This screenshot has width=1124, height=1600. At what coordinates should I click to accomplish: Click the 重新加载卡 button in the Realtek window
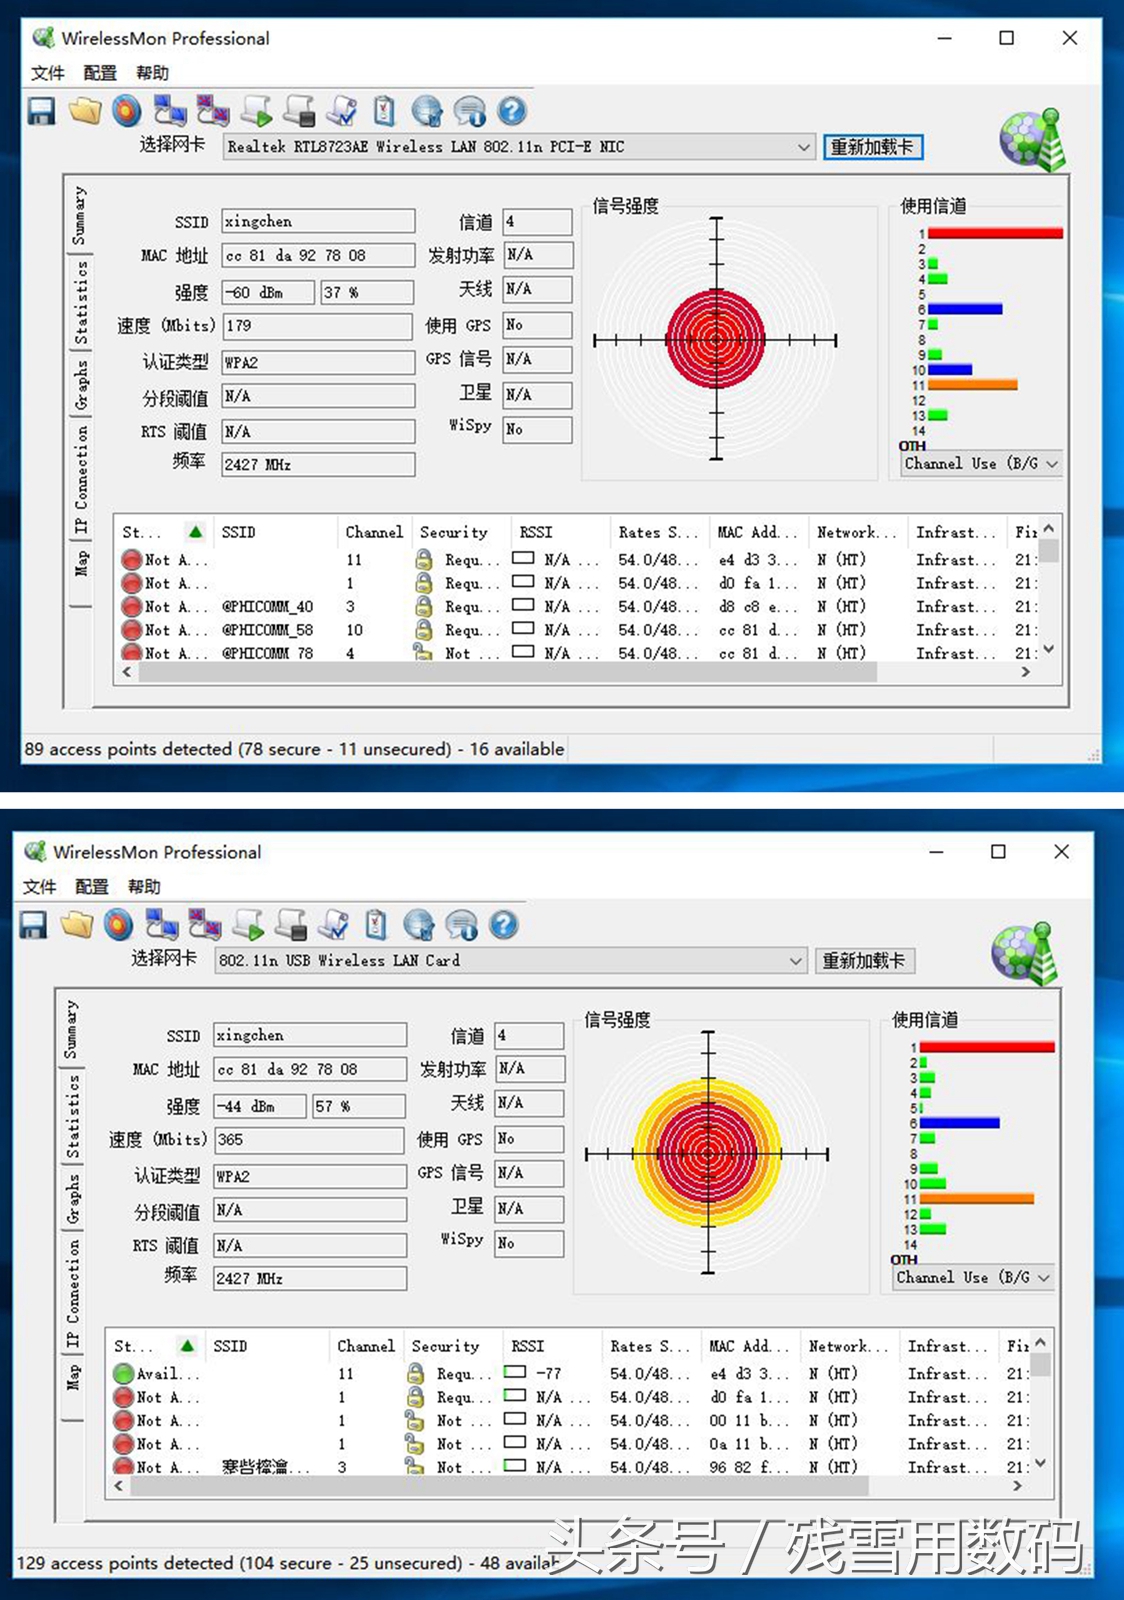coord(873,147)
